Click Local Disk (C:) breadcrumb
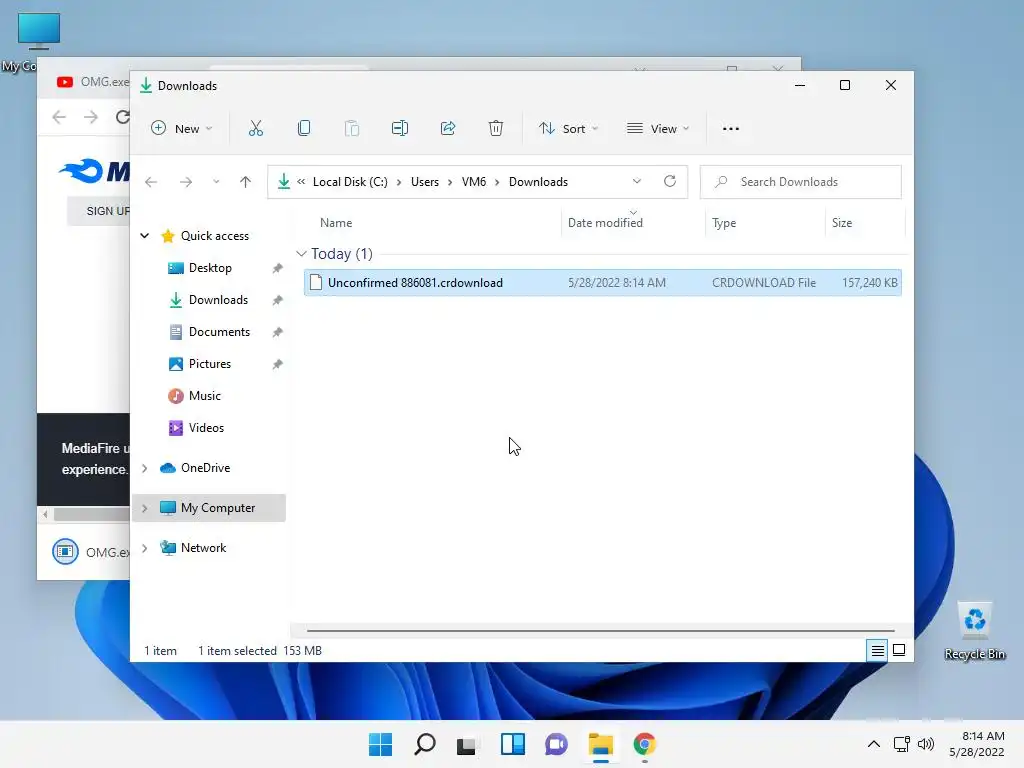1024x768 pixels. point(350,182)
